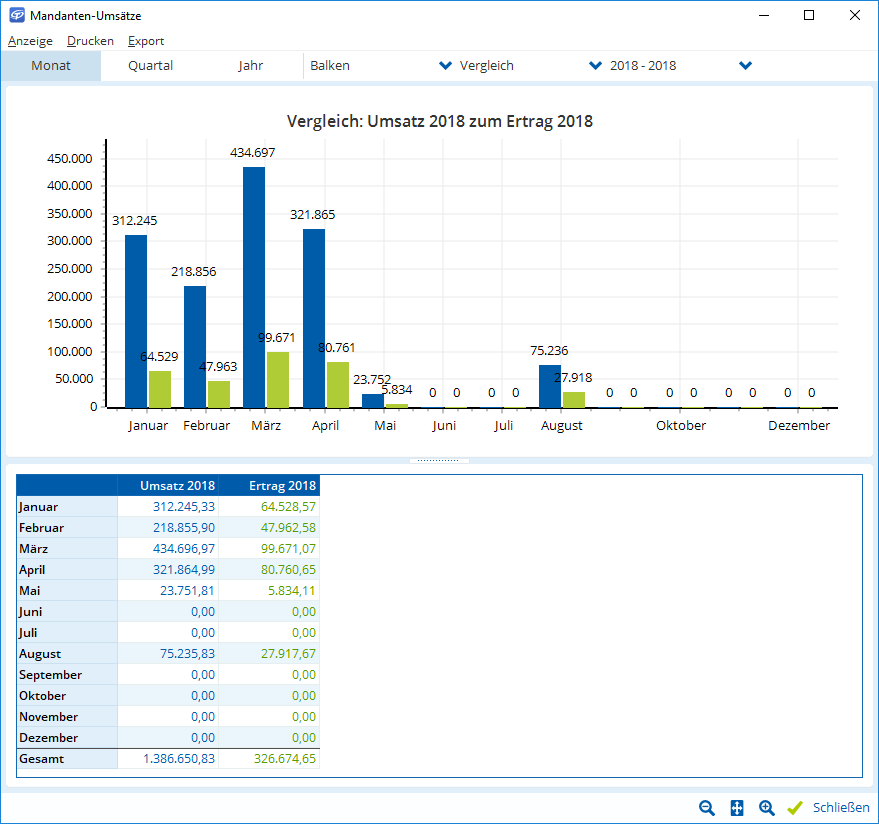The height and width of the screenshot is (824, 879).
Task: Open the 2018 - 2018 year range dropdown
Action: click(745, 66)
